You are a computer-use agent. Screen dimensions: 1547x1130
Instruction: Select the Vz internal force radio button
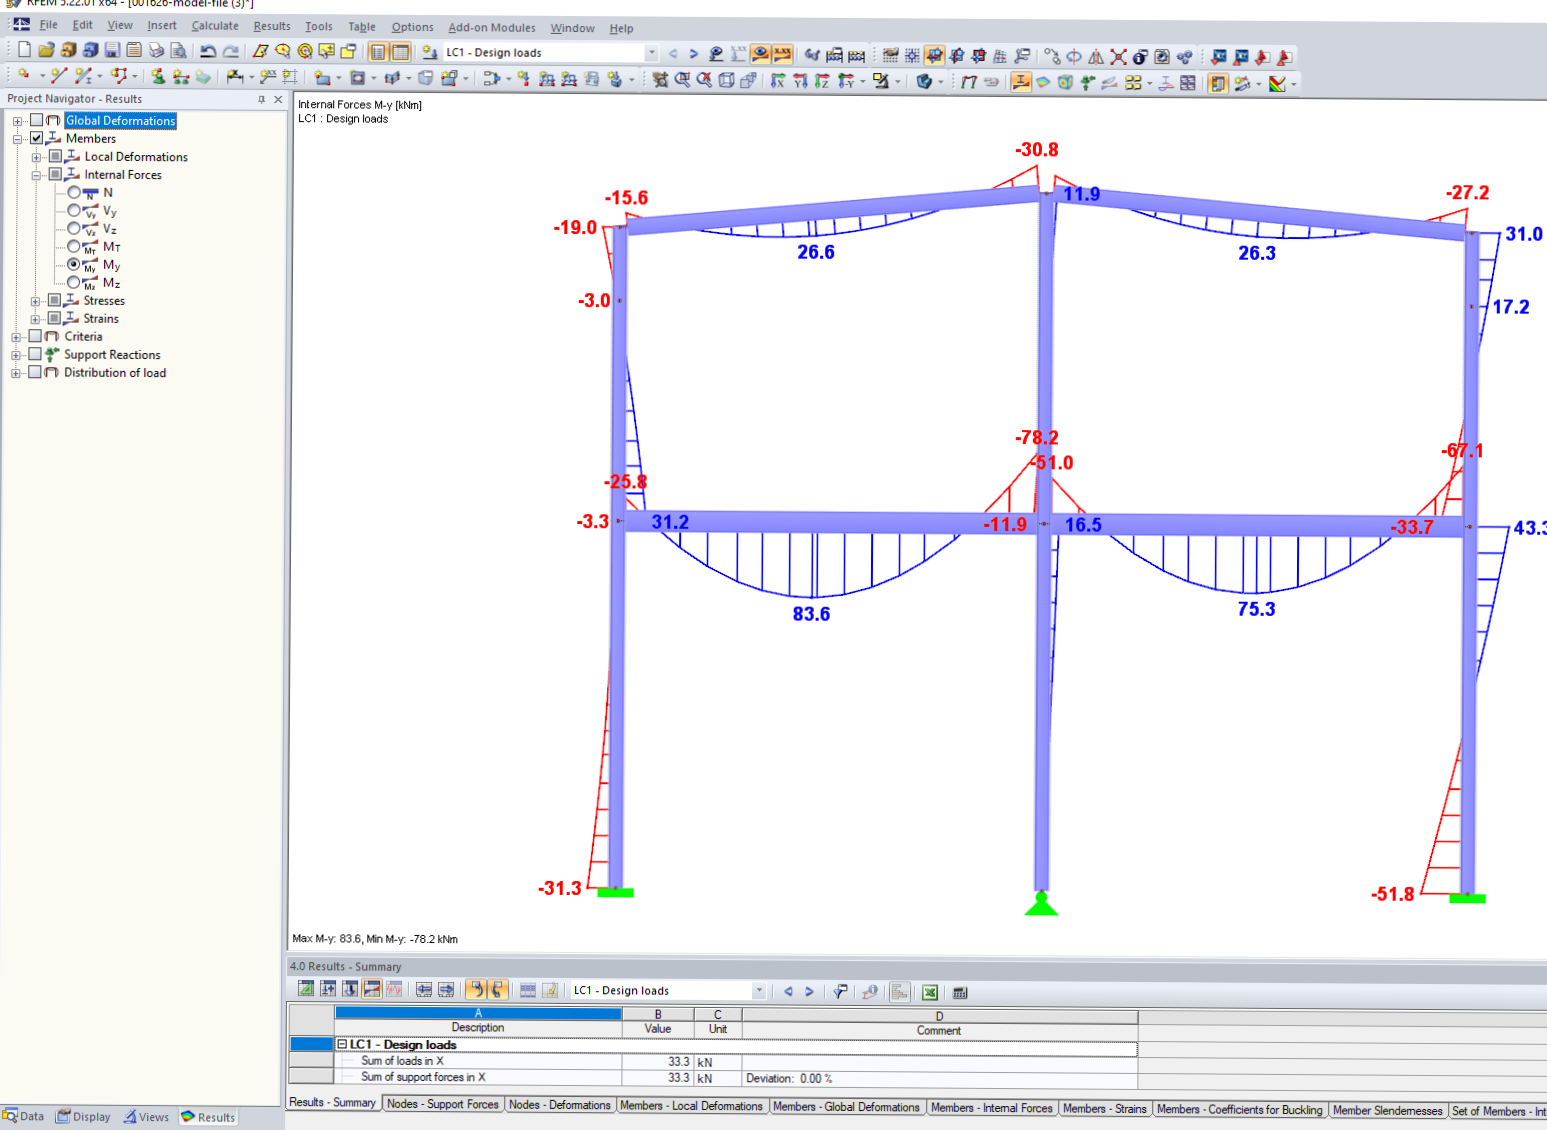[x=74, y=228]
